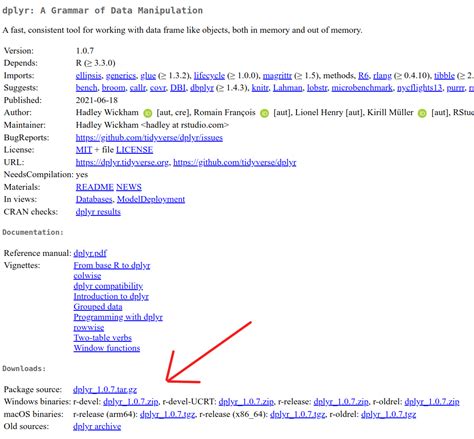Image resolution: width=474 pixels, height=439 pixels.
Task: Open the ellipsis package link
Action: [88, 76]
